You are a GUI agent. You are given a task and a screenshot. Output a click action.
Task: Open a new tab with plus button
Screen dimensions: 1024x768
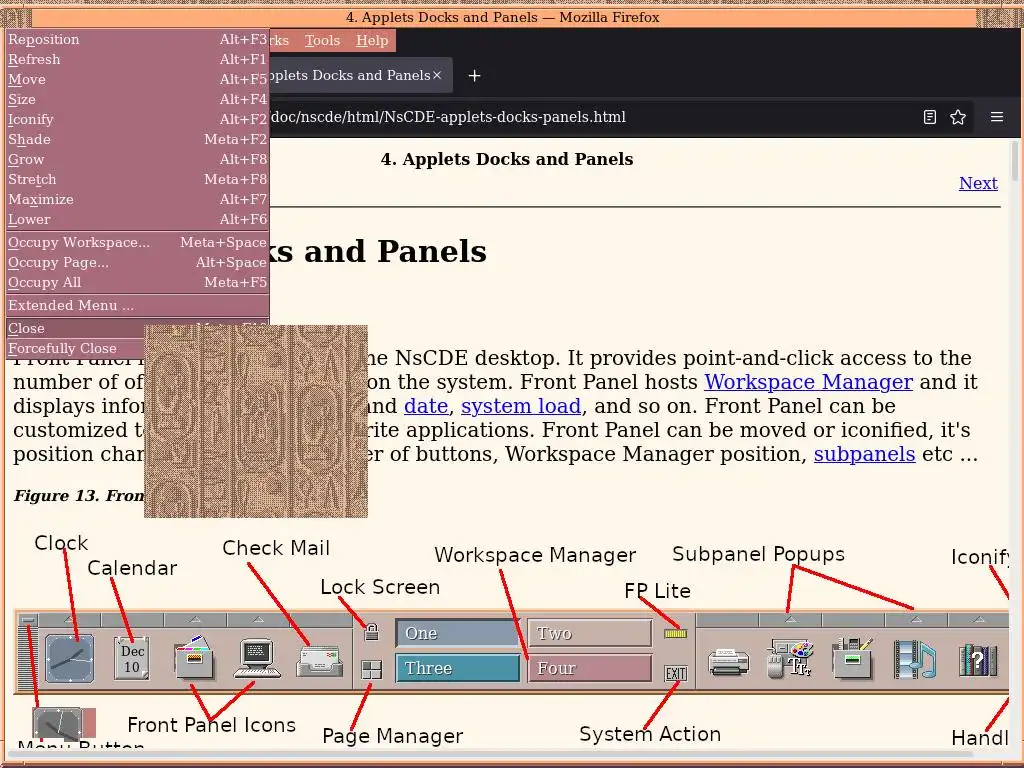pos(475,76)
